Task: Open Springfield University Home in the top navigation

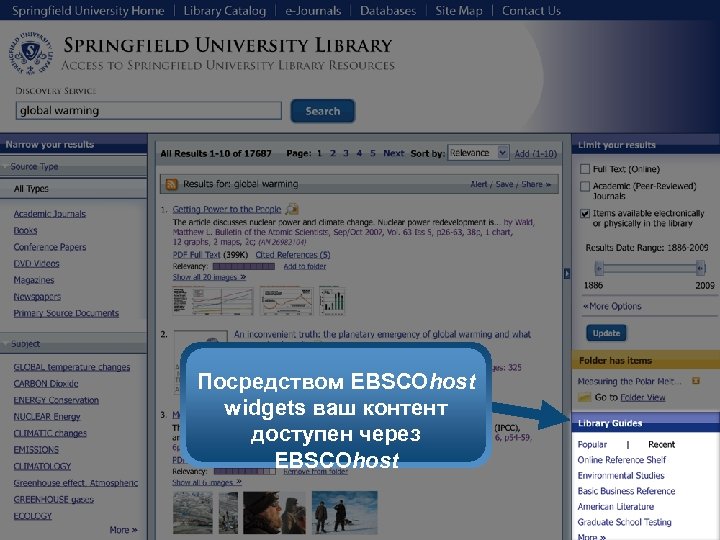Action: (88, 11)
